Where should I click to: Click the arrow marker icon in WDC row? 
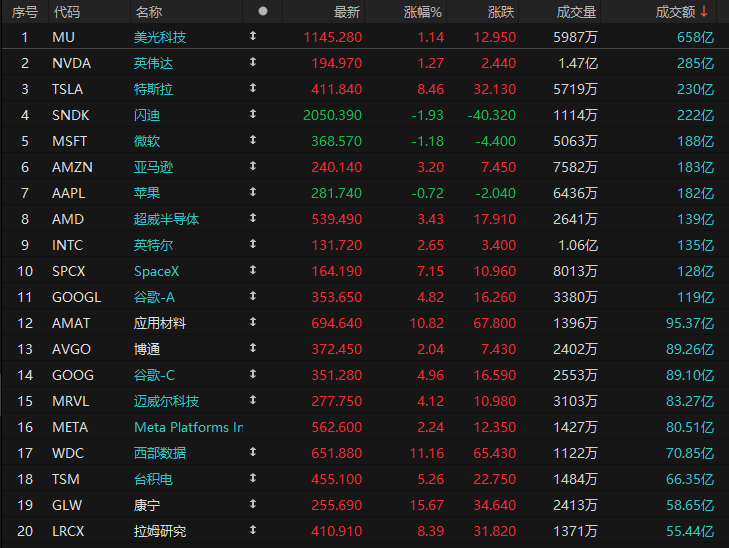253,452
